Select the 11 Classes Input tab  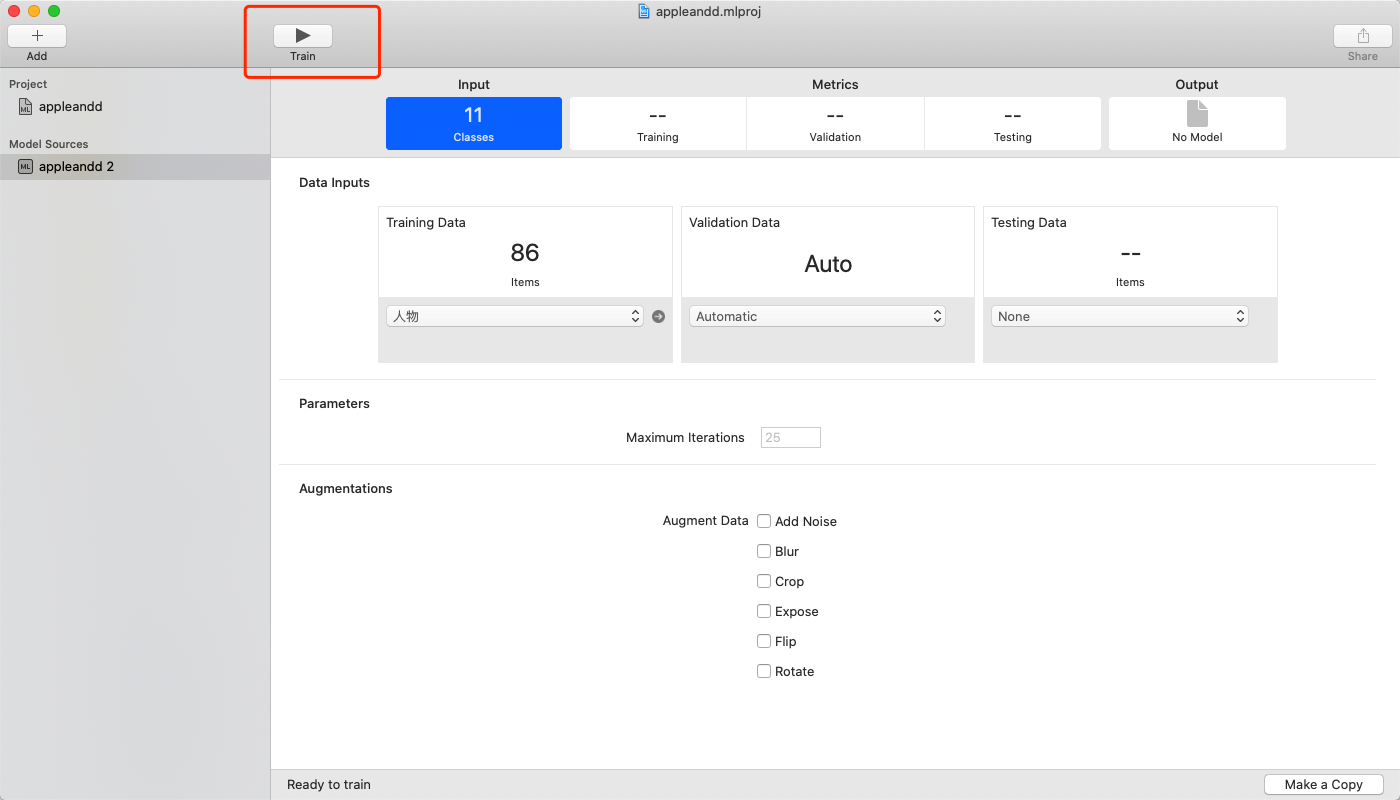(x=474, y=123)
